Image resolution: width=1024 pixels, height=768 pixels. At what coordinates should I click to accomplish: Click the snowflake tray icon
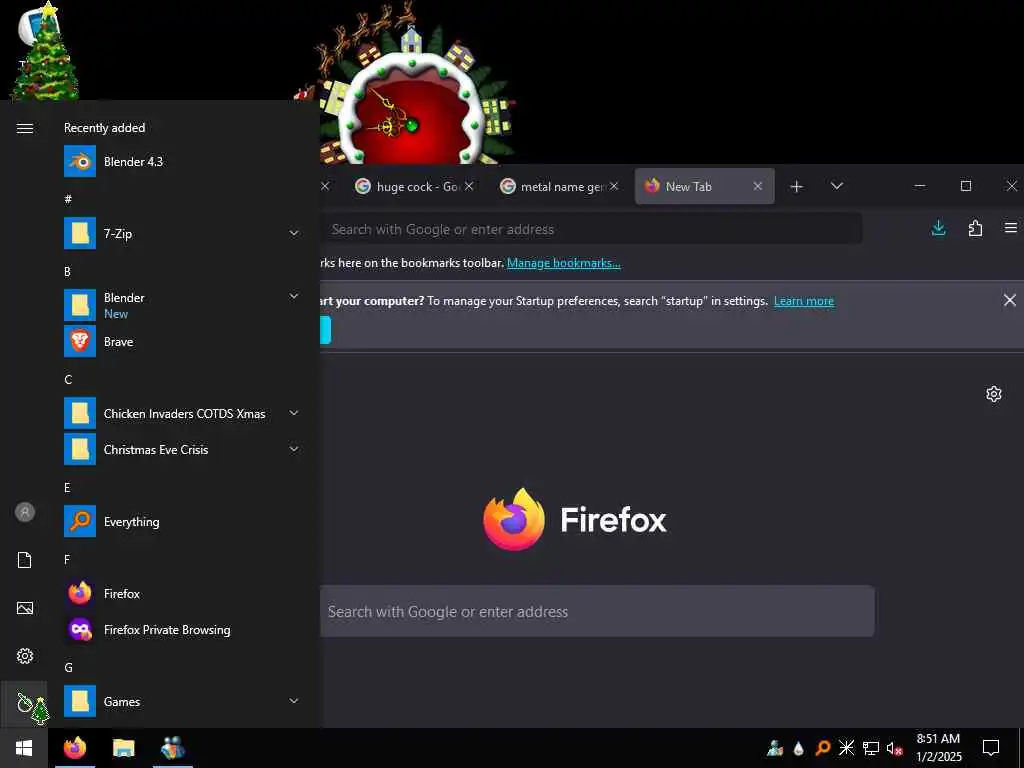(846, 748)
